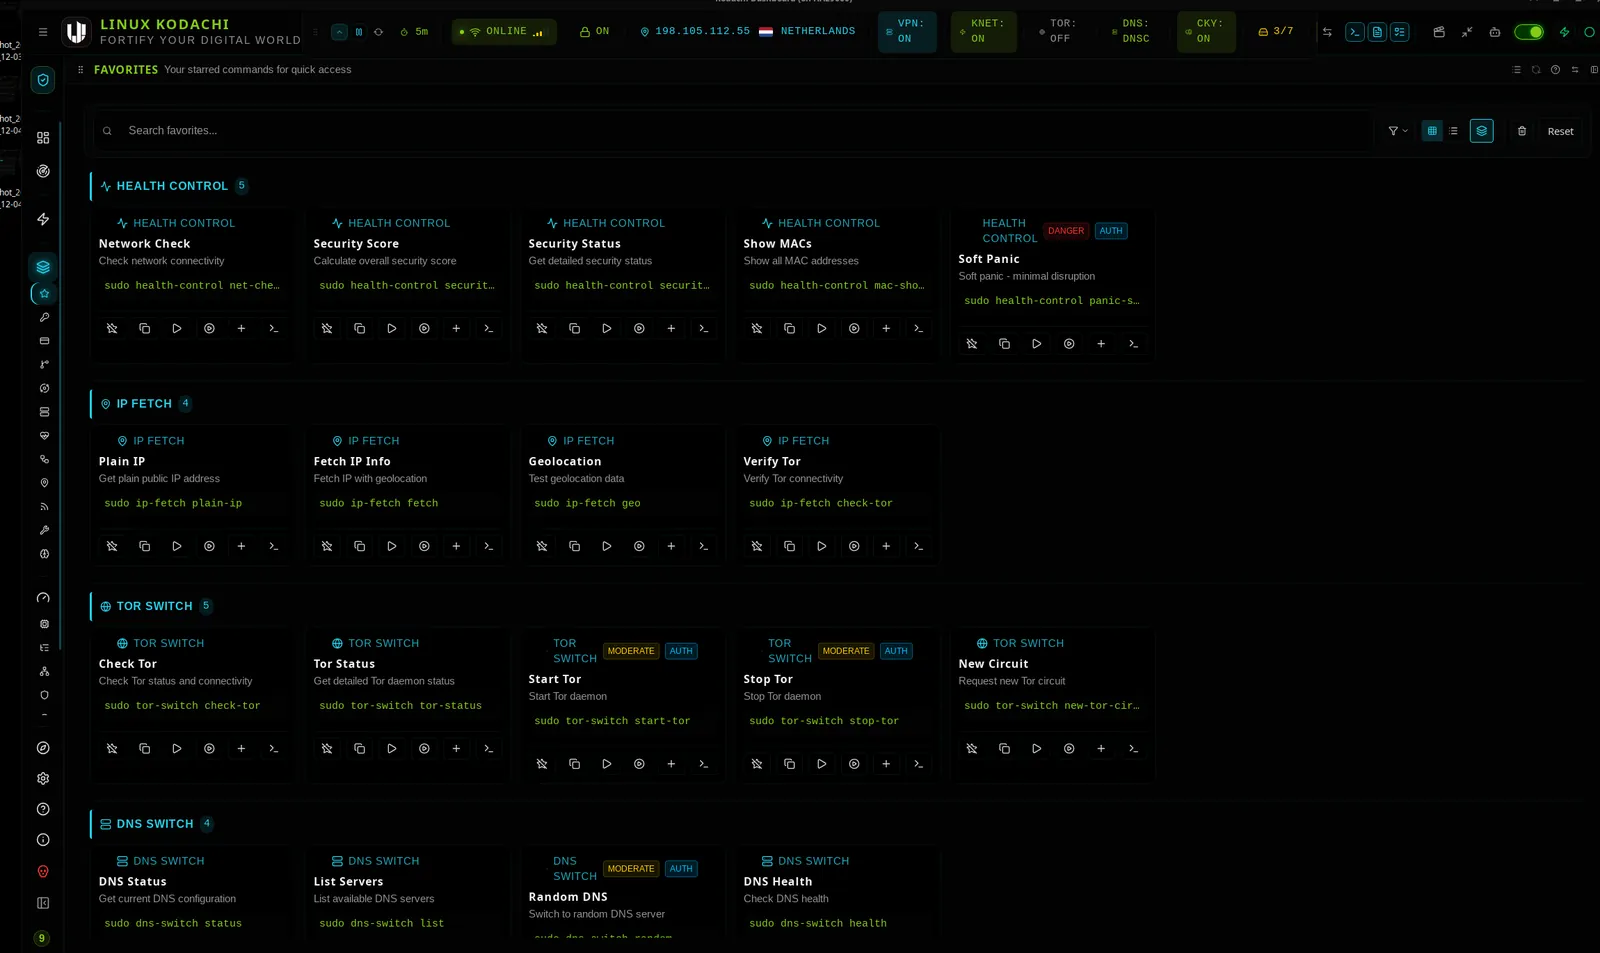Open Security Status command in terminal
The height and width of the screenshot is (953, 1600).
click(704, 329)
